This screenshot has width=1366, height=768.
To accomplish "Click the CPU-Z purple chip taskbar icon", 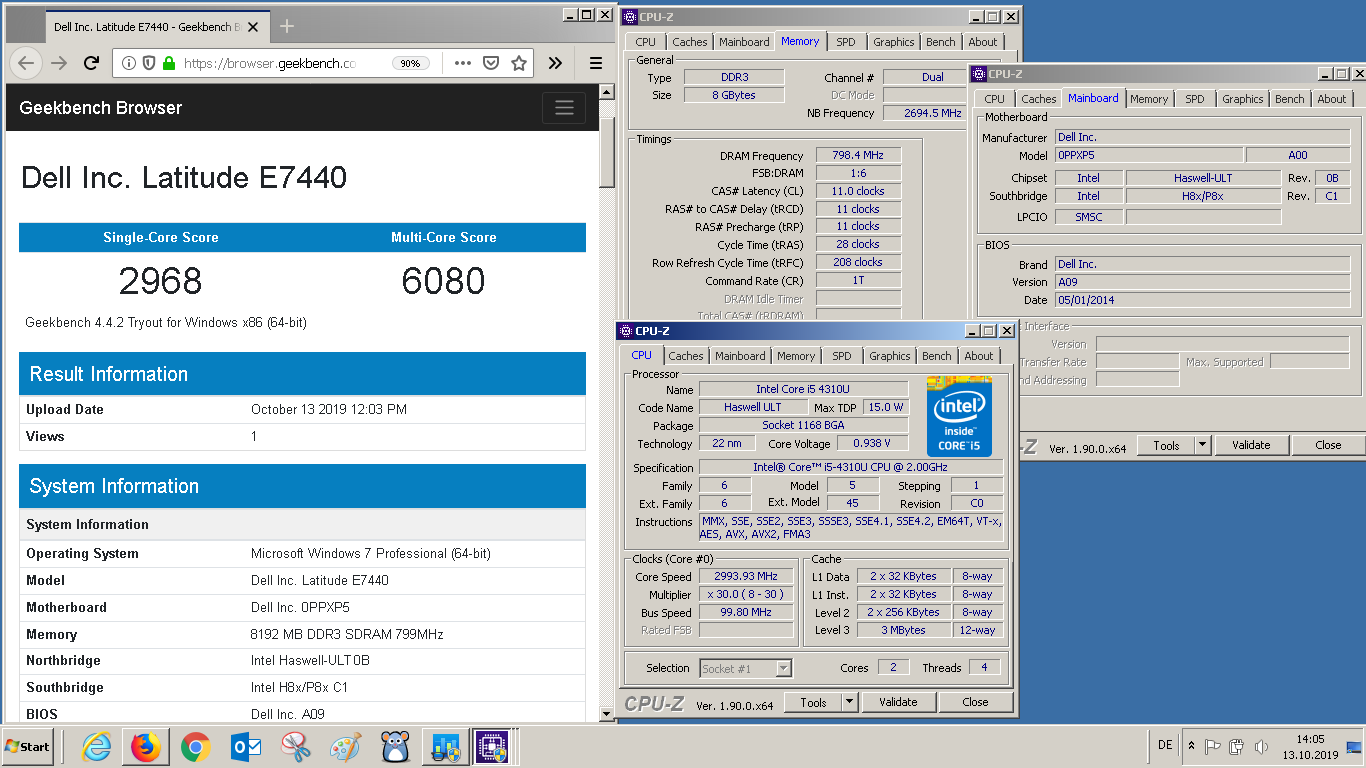I will (492, 746).
